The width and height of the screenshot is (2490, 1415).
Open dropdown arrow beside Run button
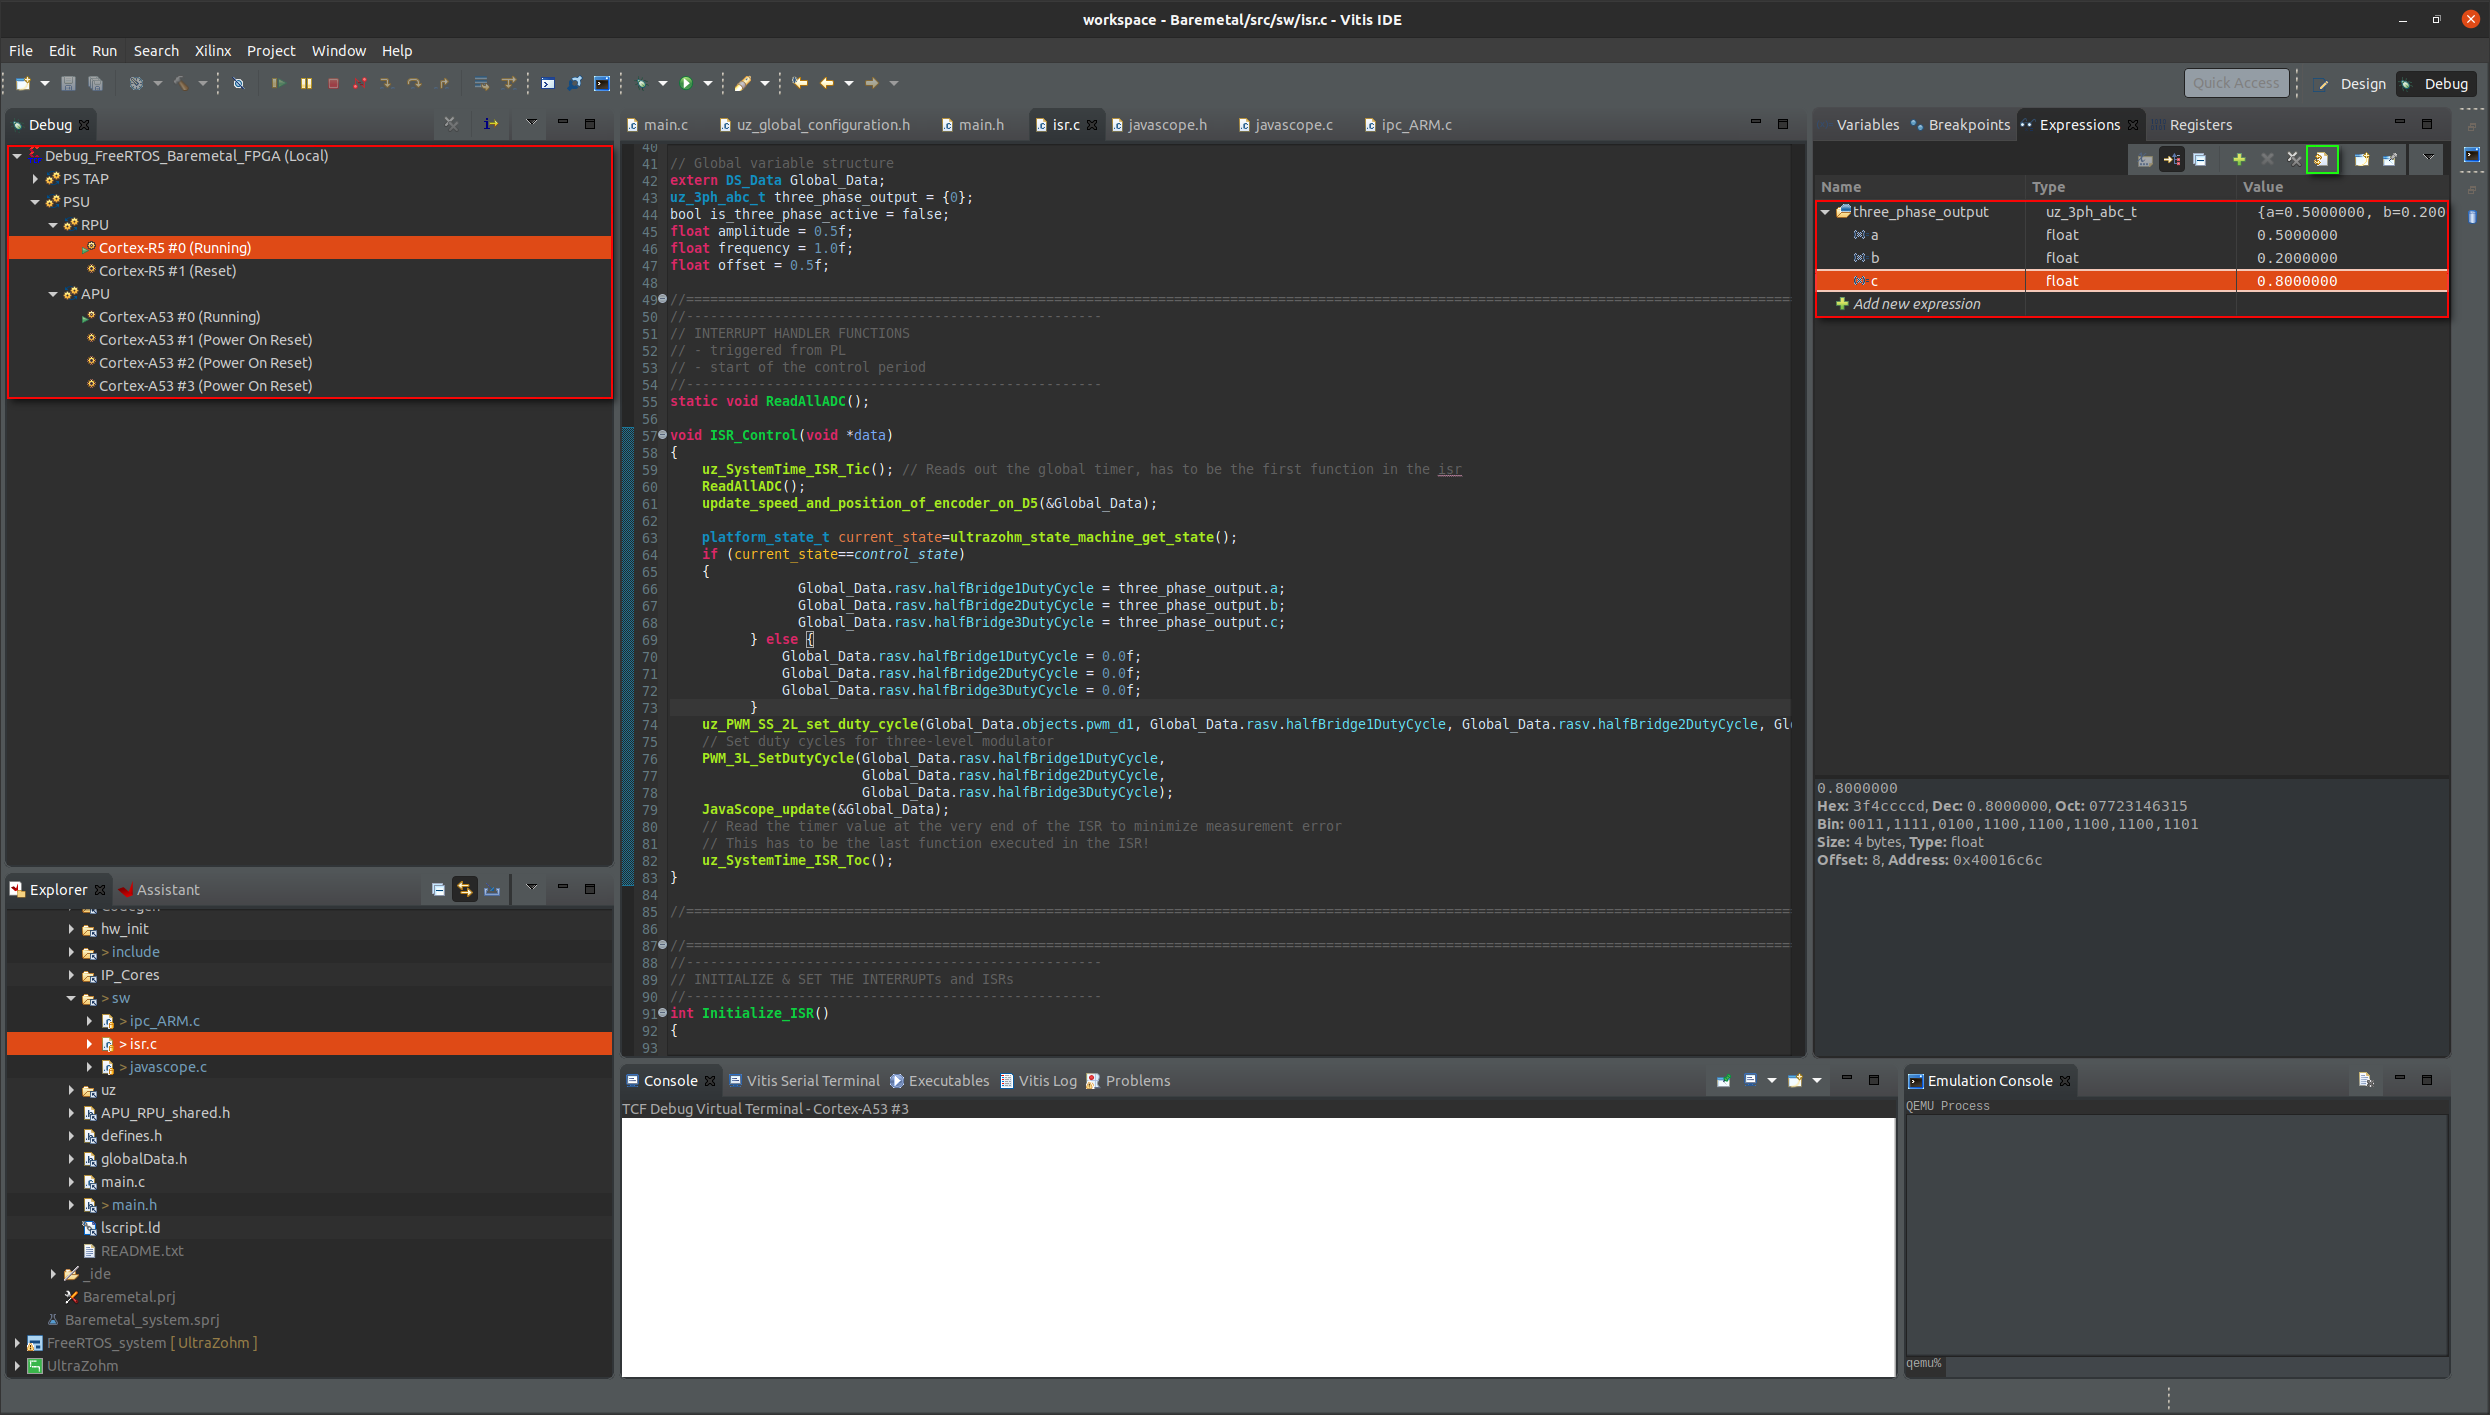click(x=708, y=84)
